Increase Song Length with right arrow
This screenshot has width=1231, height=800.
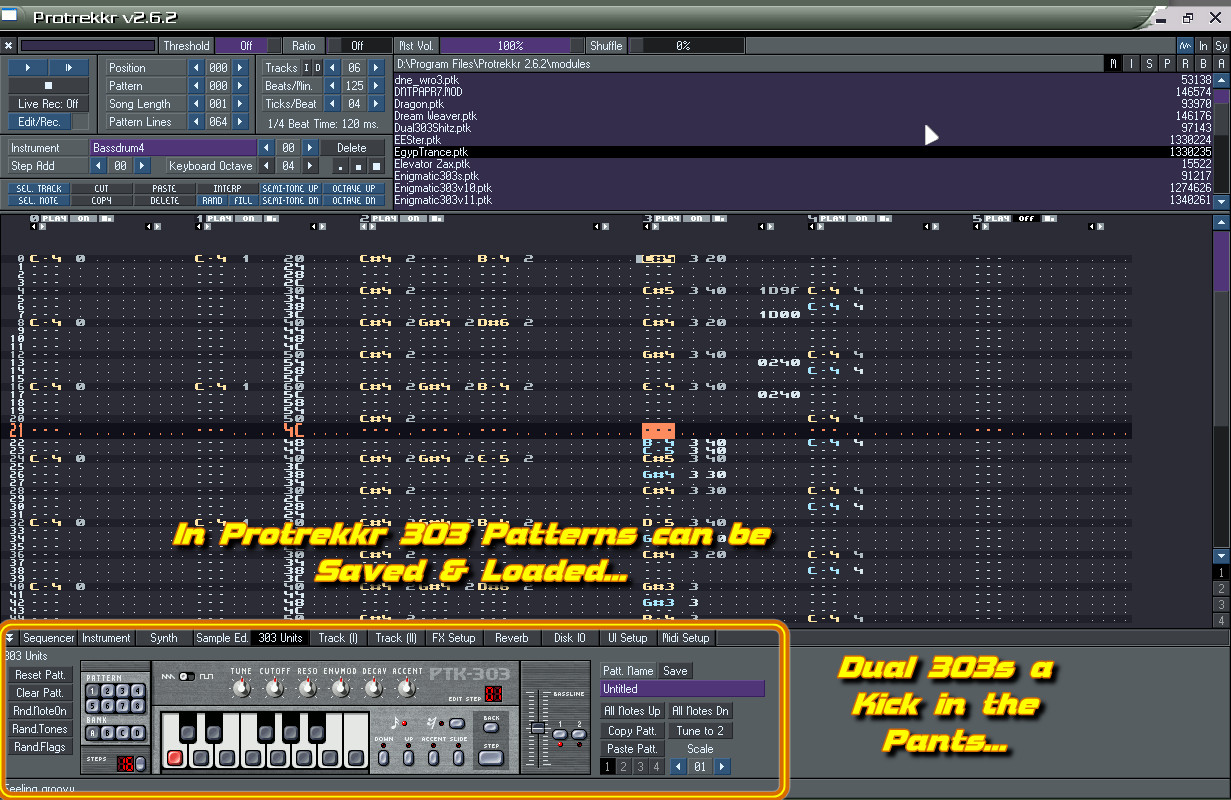tap(240, 104)
